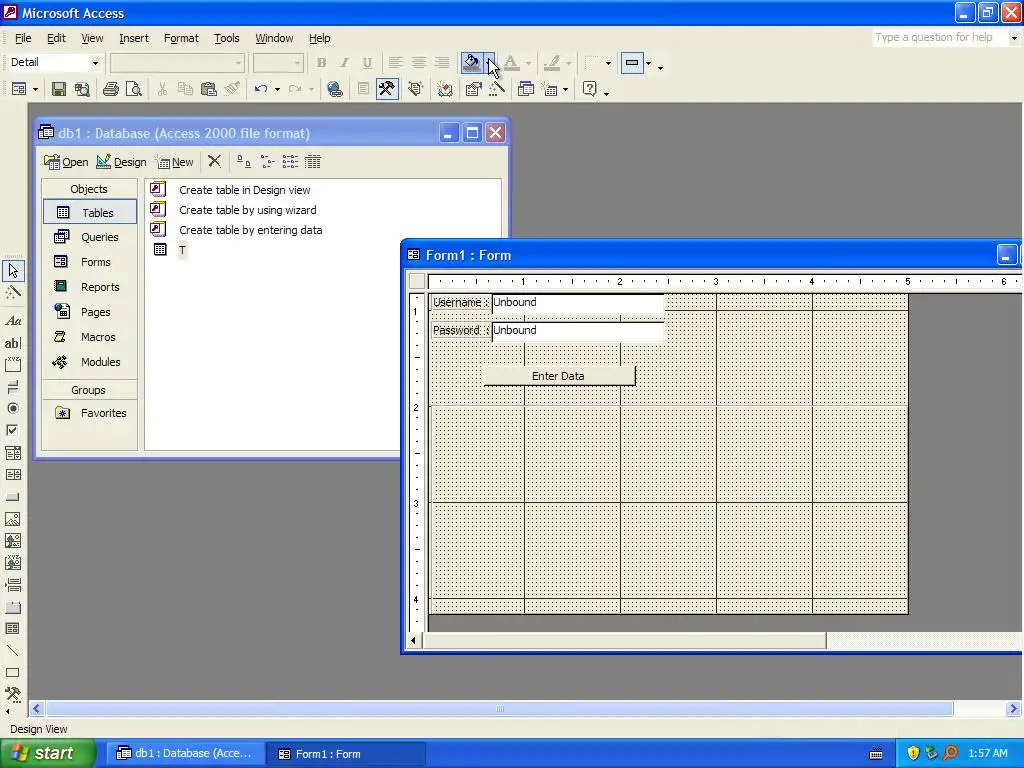Click the New button in the db1 window

[174, 162]
